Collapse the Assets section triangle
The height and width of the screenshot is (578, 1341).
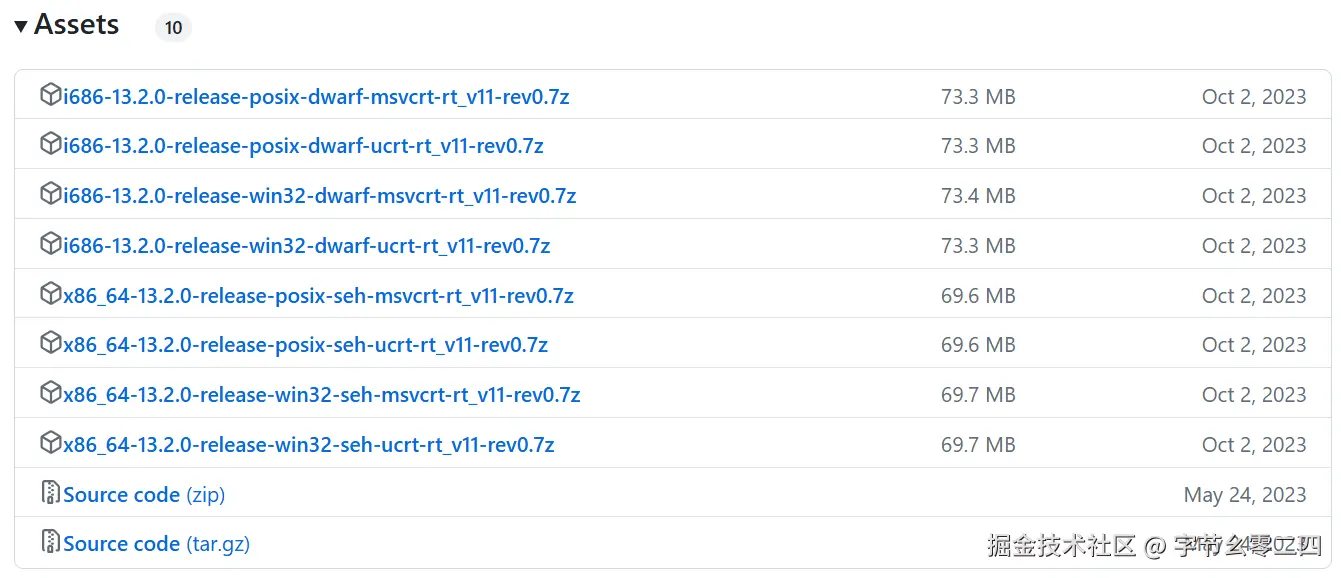point(21,26)
